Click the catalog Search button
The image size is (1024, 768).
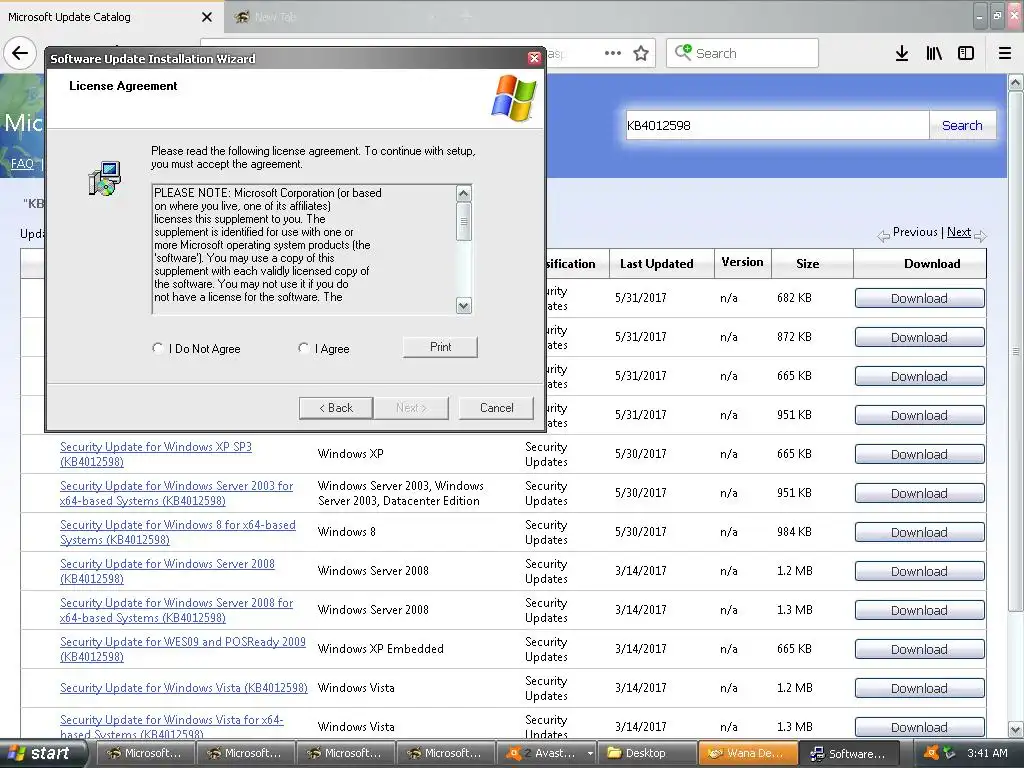[x=962, y=125]
